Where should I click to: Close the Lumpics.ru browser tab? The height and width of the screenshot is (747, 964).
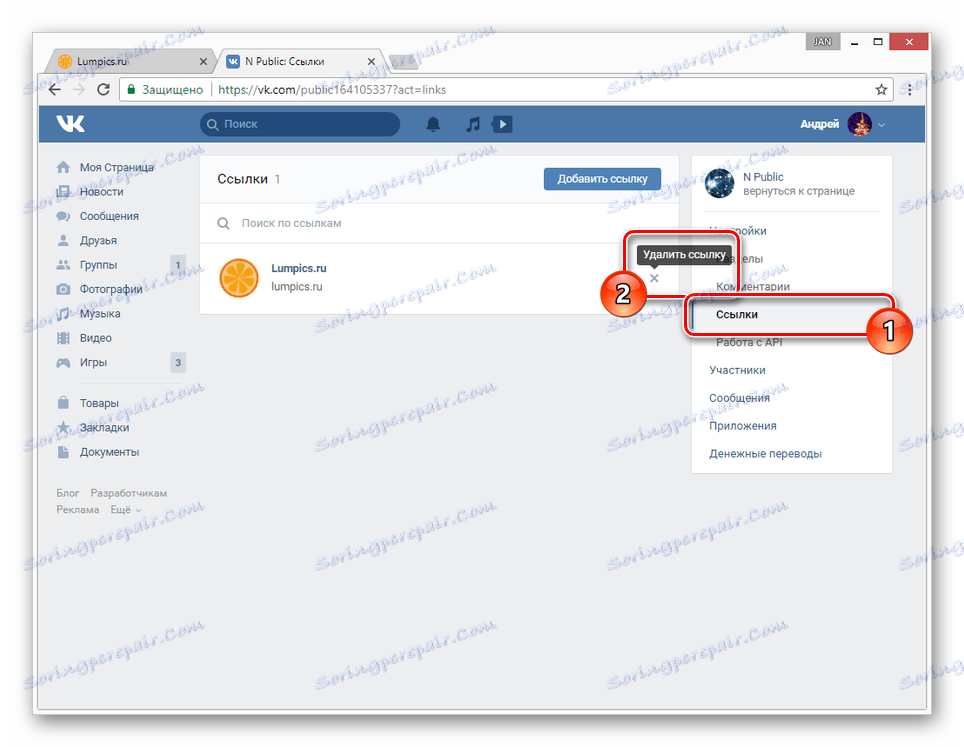pyautogui.click(x=203, y=61)
